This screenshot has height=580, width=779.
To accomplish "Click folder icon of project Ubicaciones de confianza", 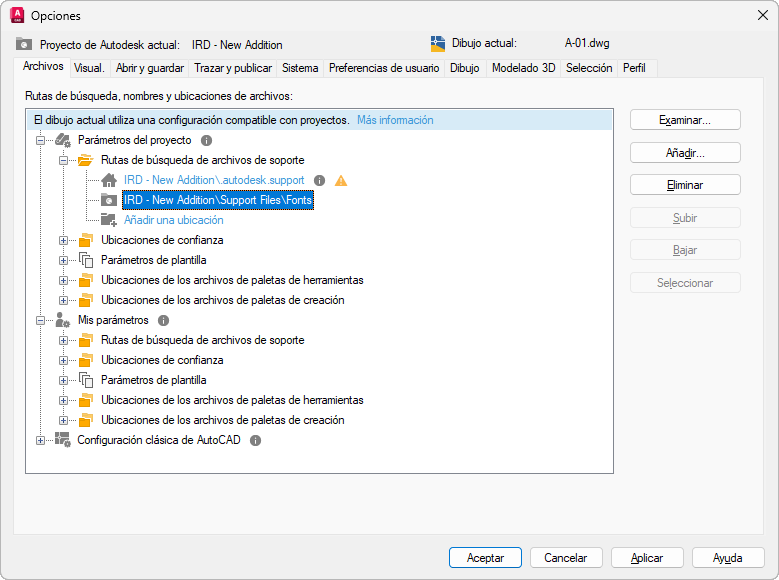I will tap(85, 240).
